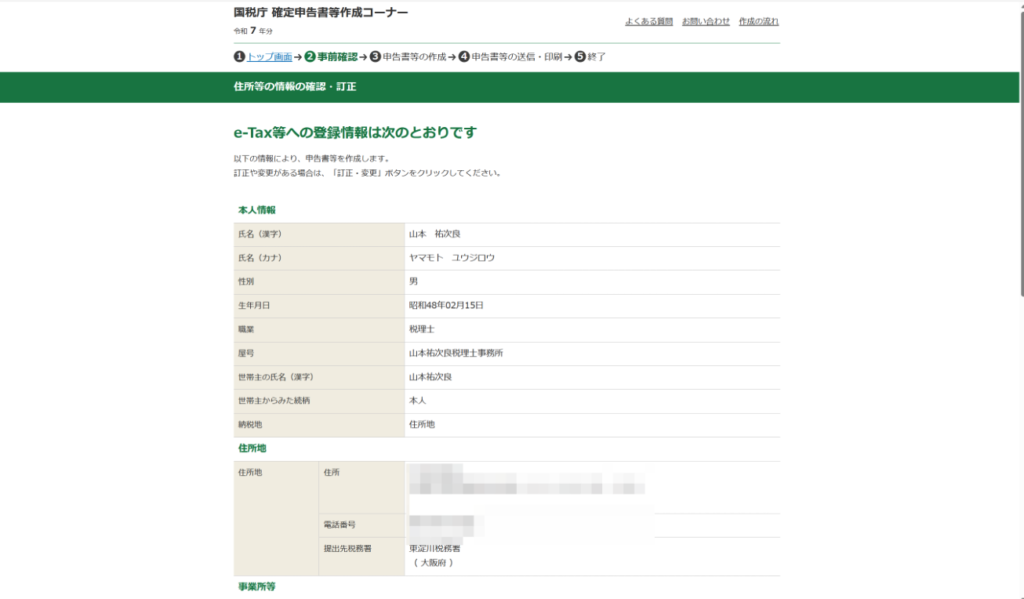Select the 申告書等の作成 step label

coord(414,57)
